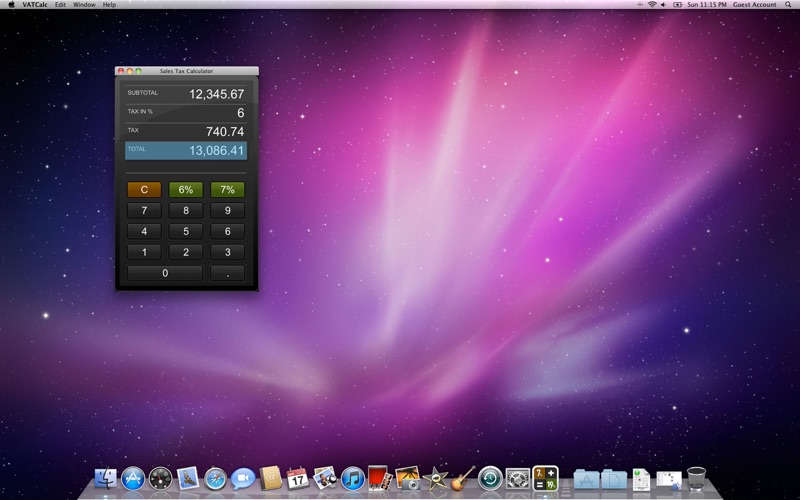
Task: Open iChat from the Dock
Action: tap(243, 479)
